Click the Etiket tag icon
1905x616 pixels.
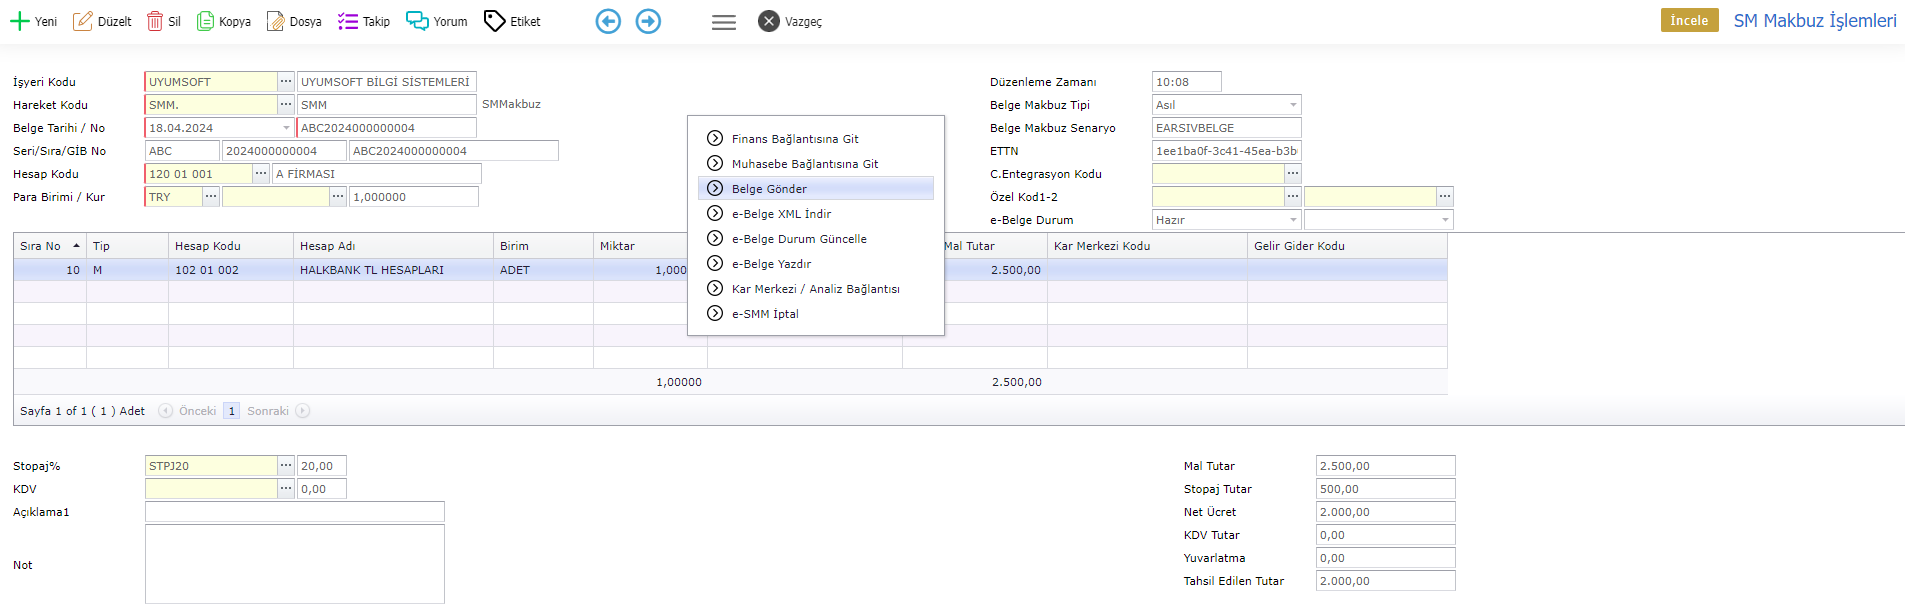pos(494,21)
